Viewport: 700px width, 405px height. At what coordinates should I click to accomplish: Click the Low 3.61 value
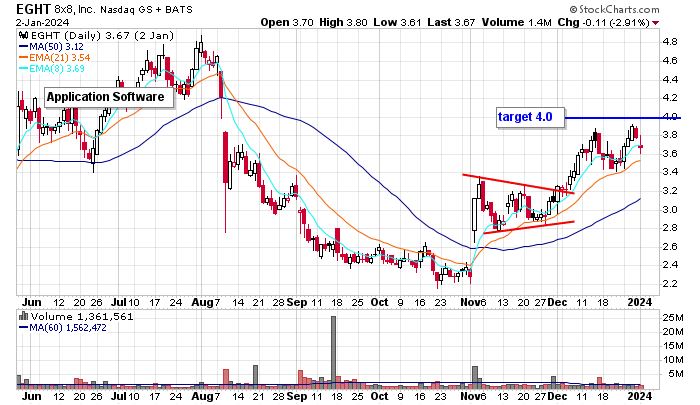pyautogui.click(x=397, y=22)
